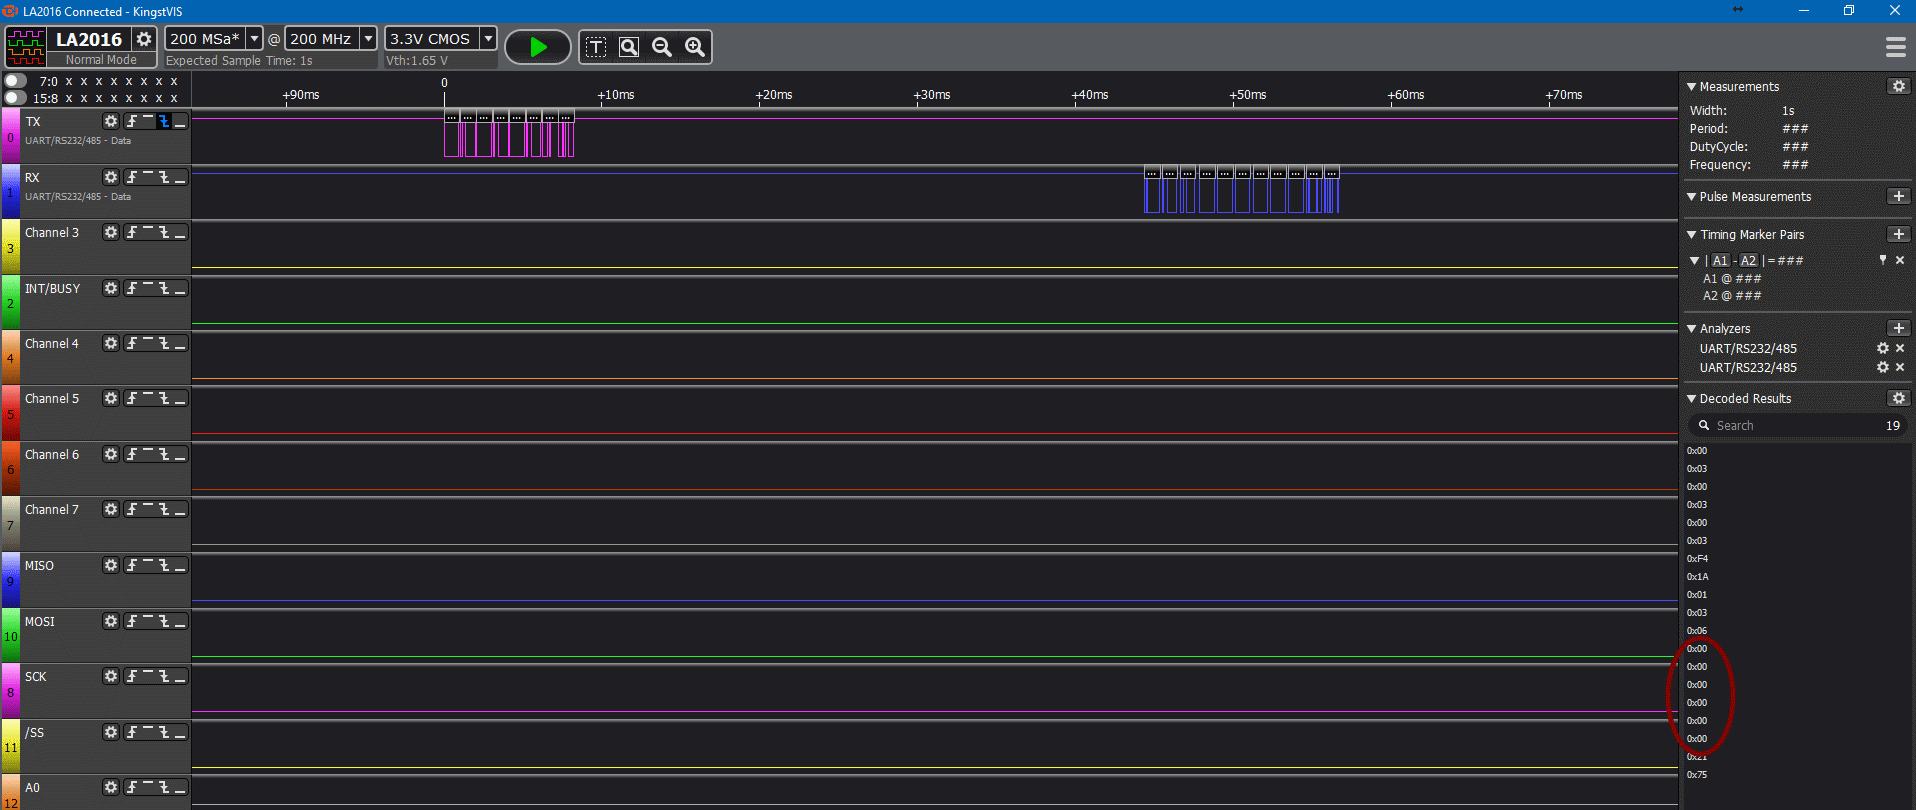Toggle the 15:8 channel group switch
Viewport: 1916px width, 810px height.
15,98
